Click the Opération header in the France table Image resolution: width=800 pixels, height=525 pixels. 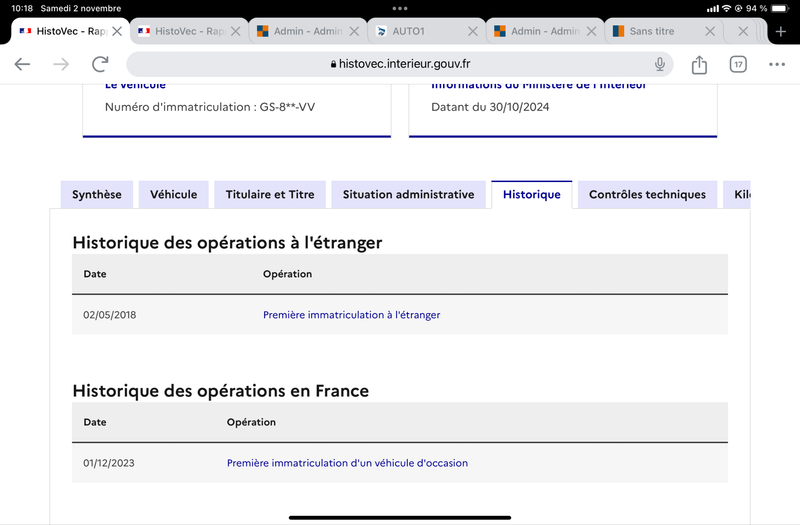click(x=252, y=422)
